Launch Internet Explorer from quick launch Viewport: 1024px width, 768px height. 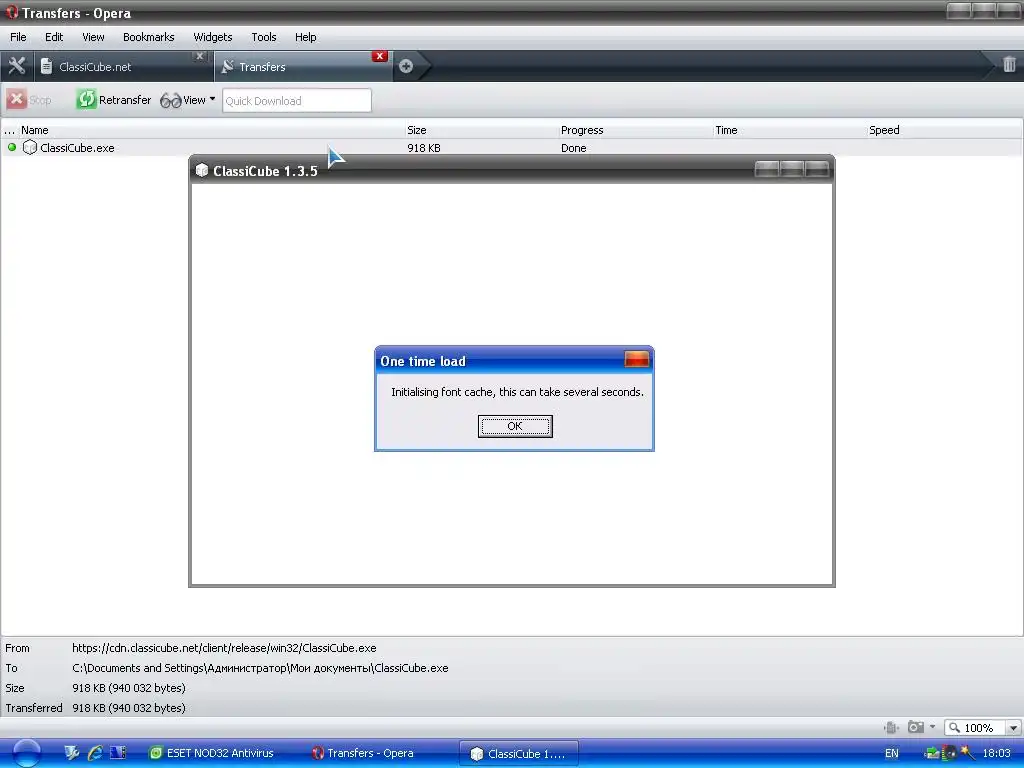pos(95,753)
